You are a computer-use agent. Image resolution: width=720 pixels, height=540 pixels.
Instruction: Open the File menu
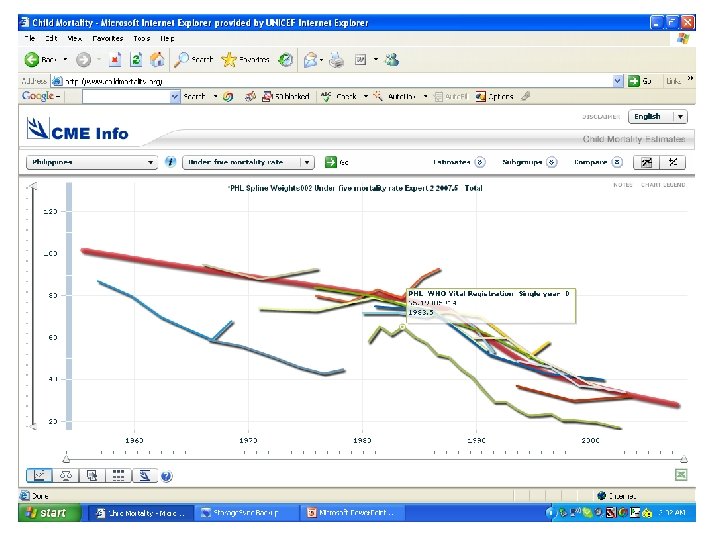tap(30, 39)
